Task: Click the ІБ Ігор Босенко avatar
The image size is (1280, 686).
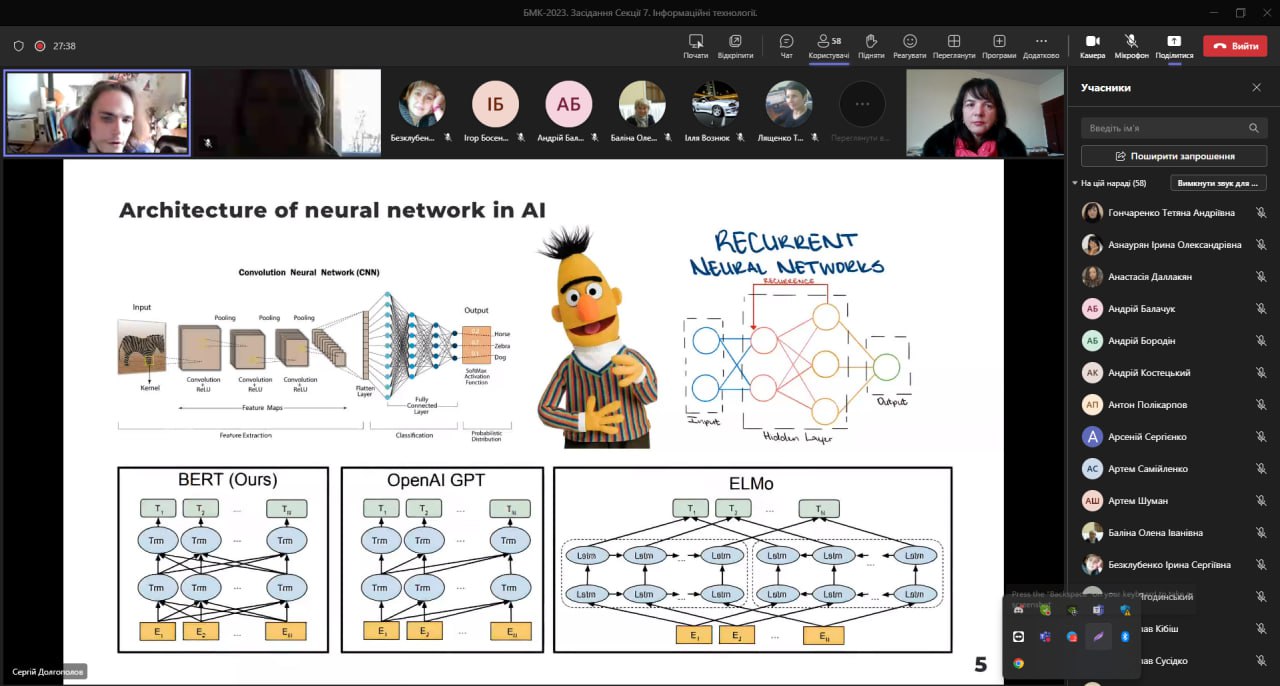Action: click(x=496, y=104)
